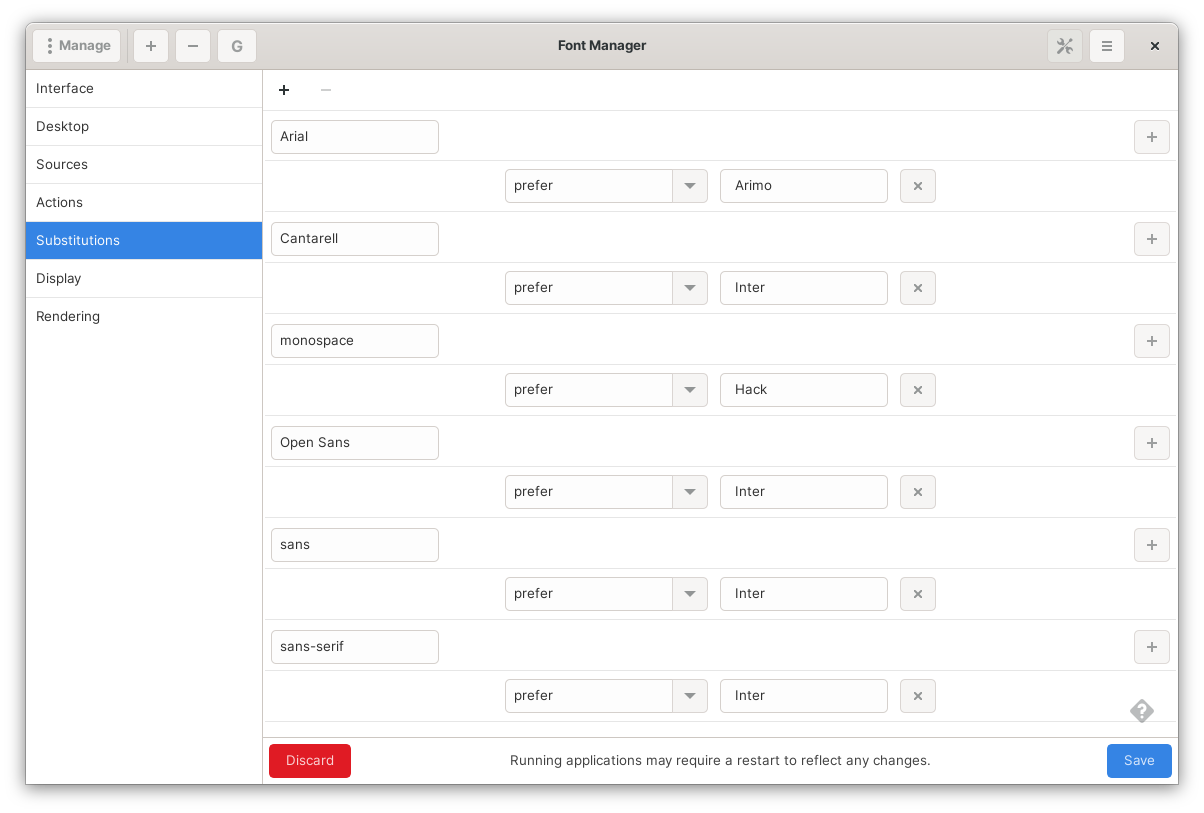Open the hamburger menu in the titlebar
The image size is (1204, 813).
[1107, 45]
